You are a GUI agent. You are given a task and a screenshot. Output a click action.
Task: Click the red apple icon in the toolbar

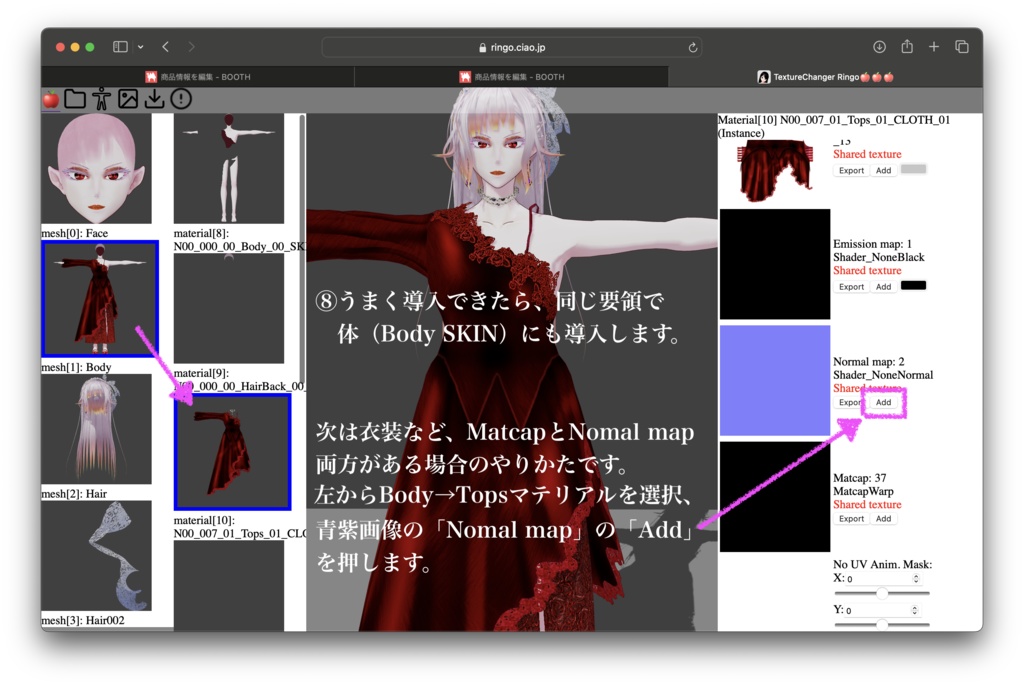point(50,100)
